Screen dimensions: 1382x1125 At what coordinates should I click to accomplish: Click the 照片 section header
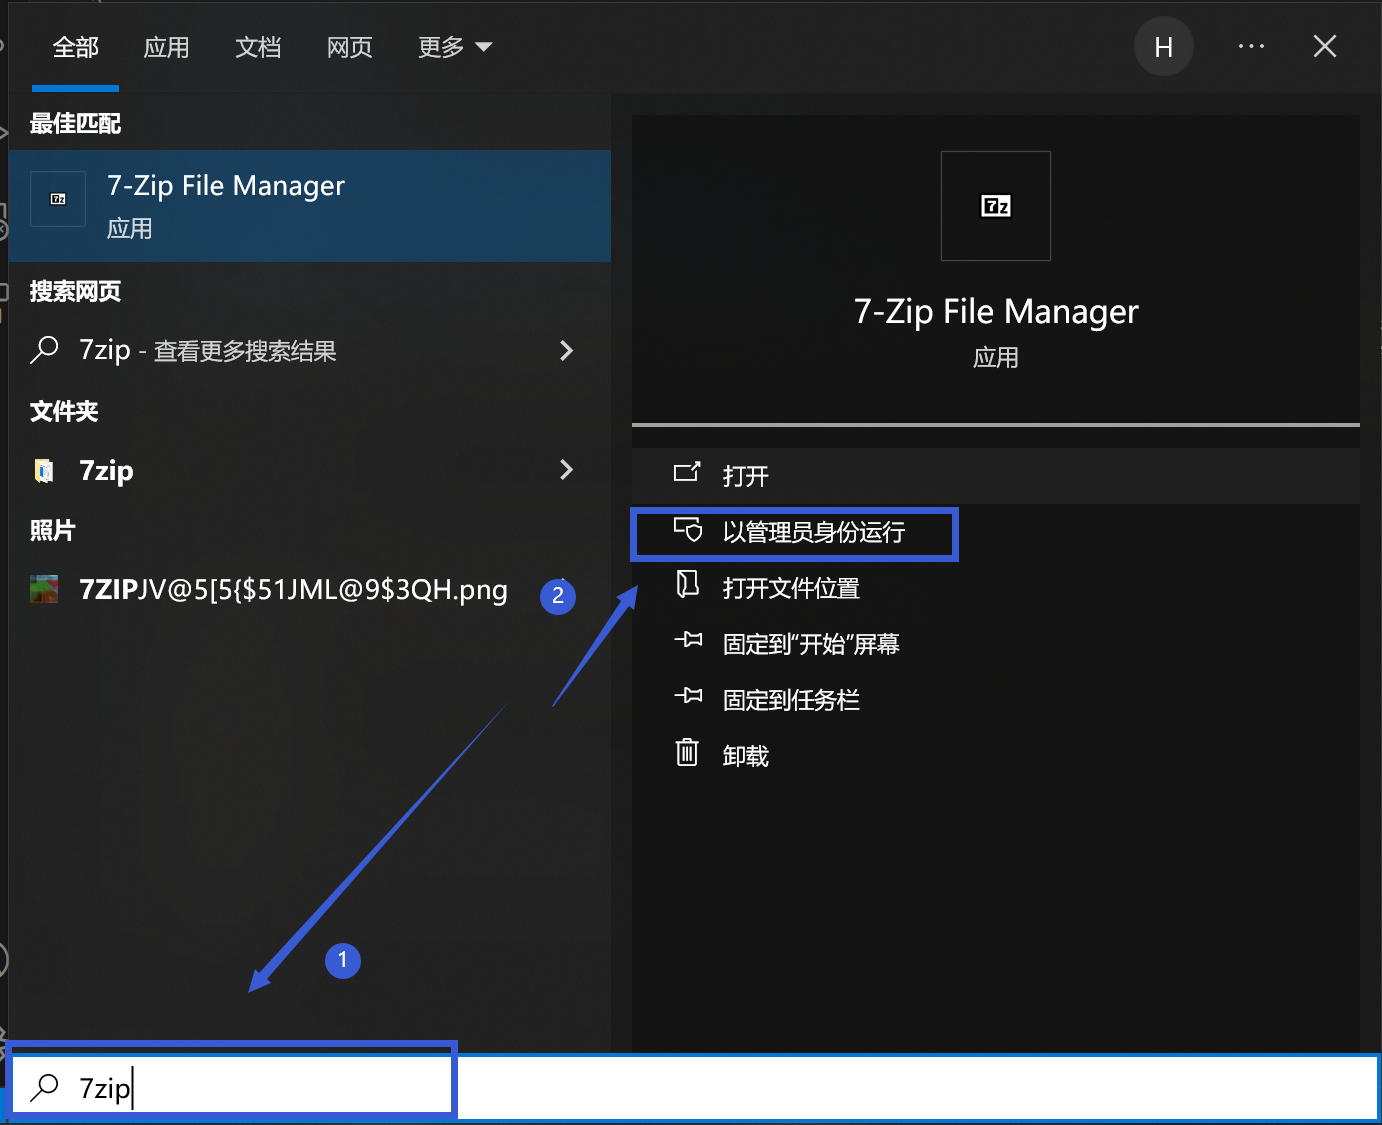[x=52, y=531]
